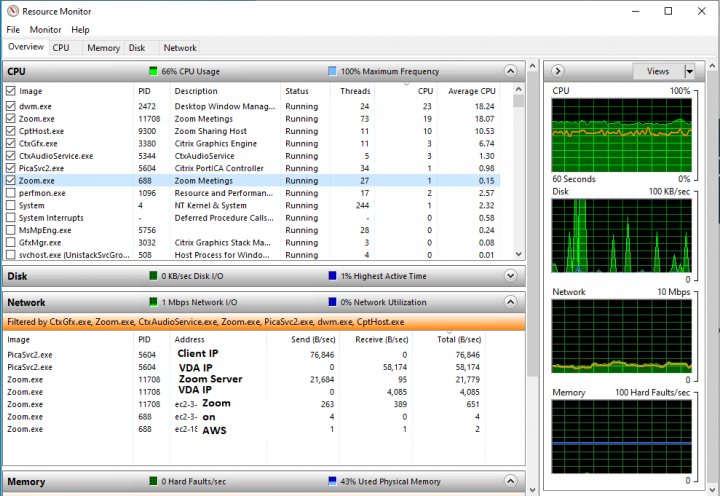Click the CPU process list vertical scrollbar
Image resolution: width=720 pixels, height=496 pixels.
click(518, 180)
